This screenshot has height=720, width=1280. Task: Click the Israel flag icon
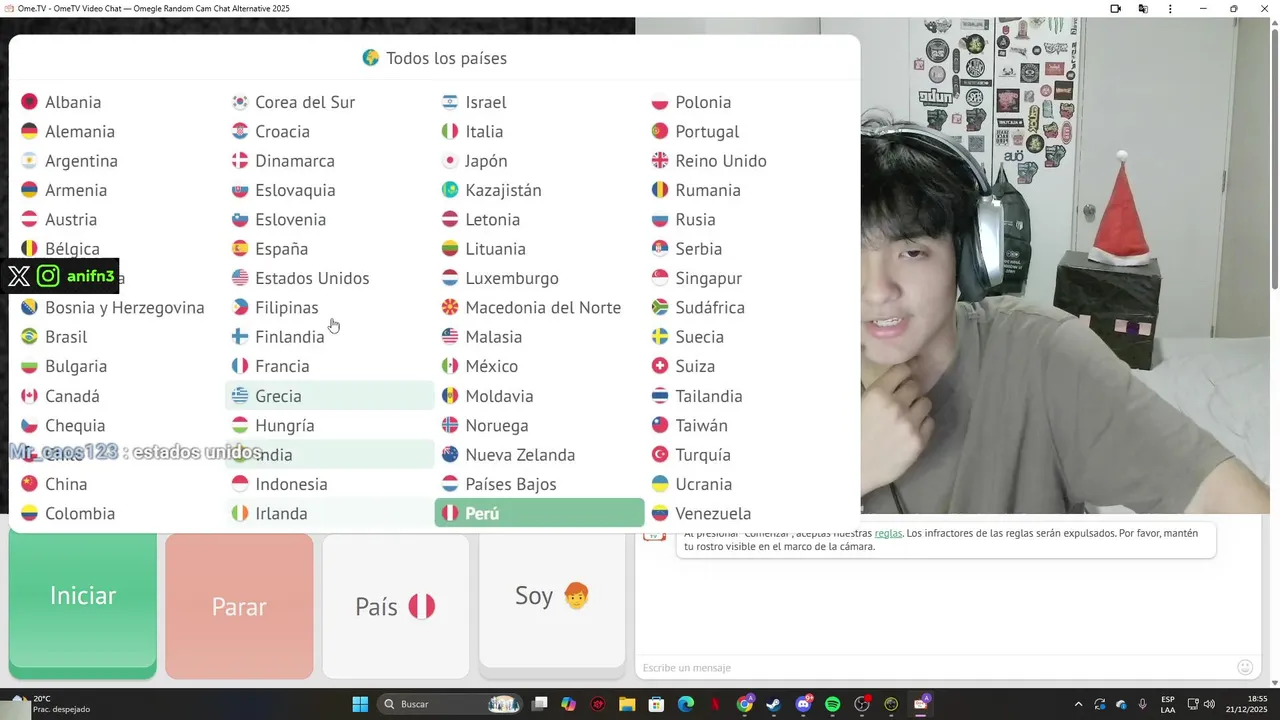(450, 102)
